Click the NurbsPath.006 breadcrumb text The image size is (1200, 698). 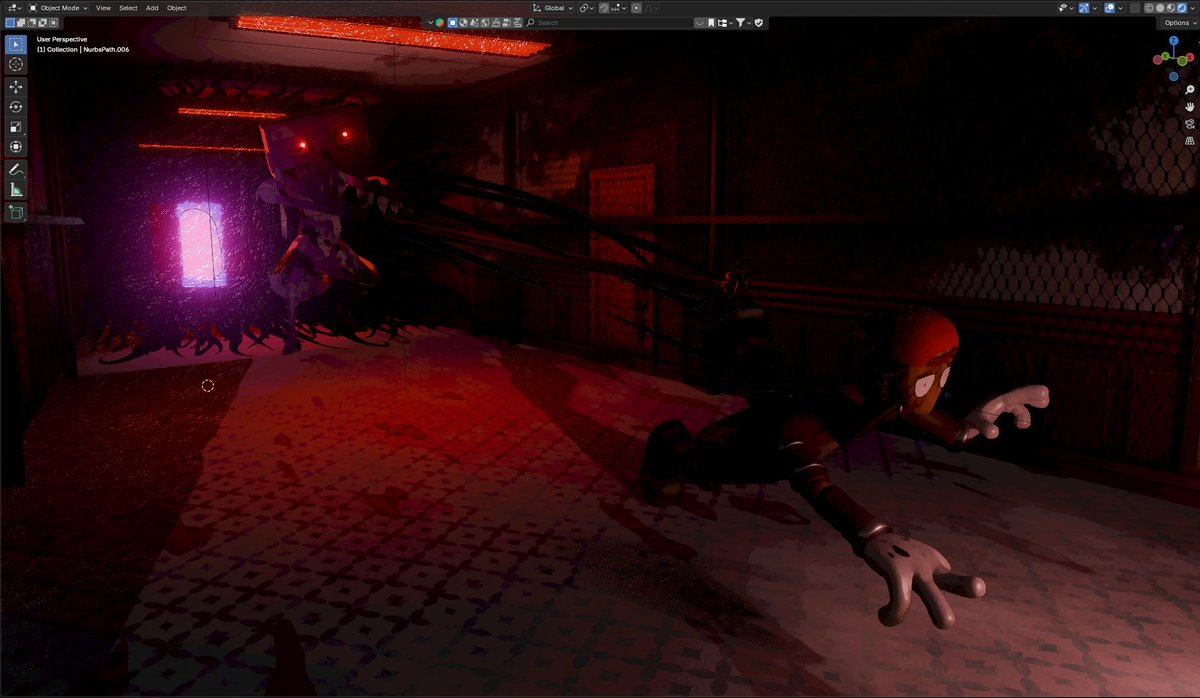tap(106, 48)
